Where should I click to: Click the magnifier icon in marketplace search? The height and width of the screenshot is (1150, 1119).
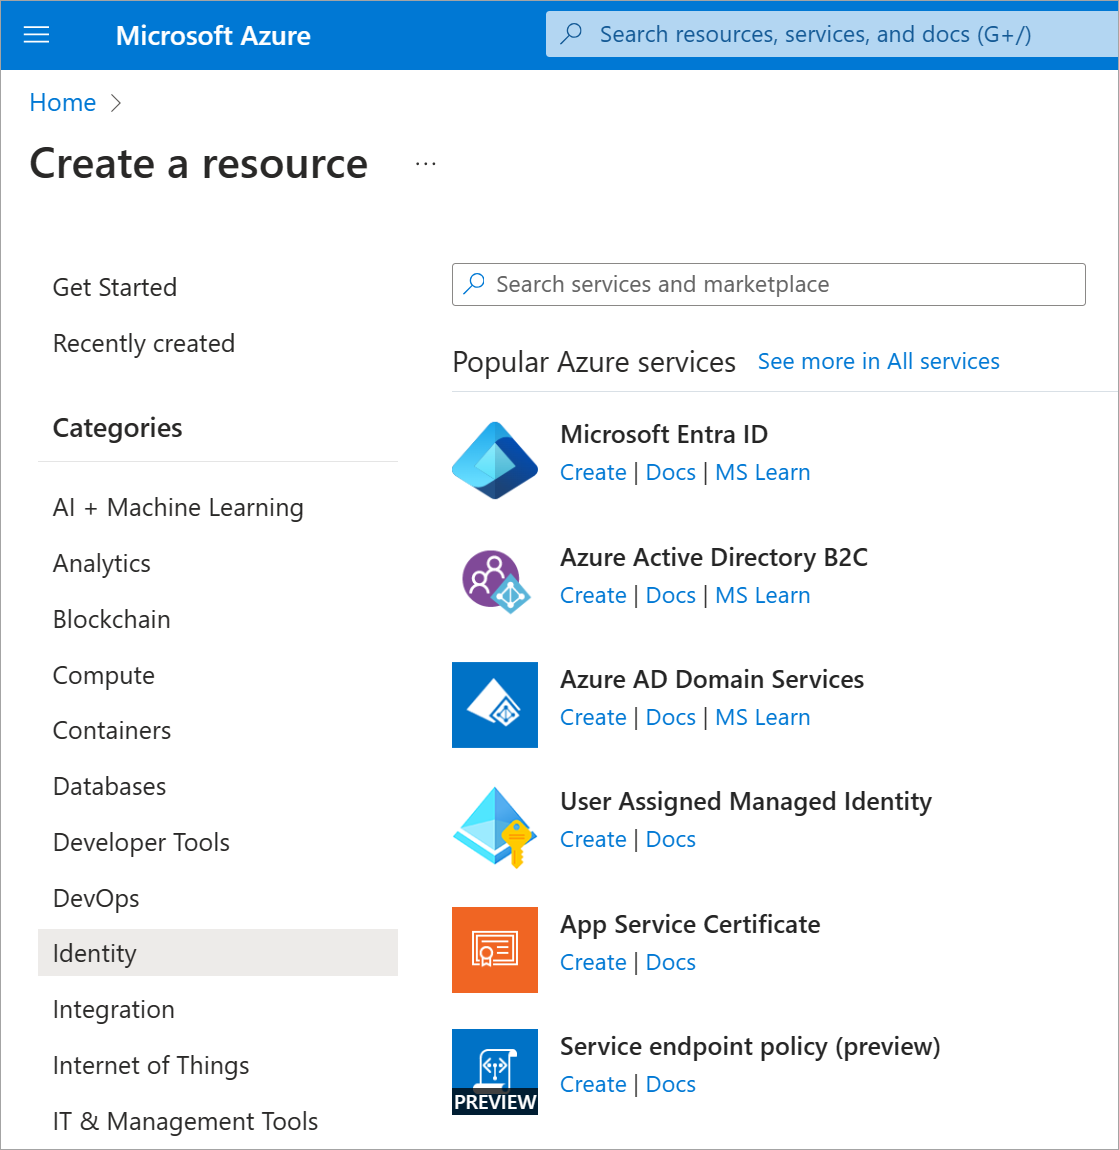474,284
